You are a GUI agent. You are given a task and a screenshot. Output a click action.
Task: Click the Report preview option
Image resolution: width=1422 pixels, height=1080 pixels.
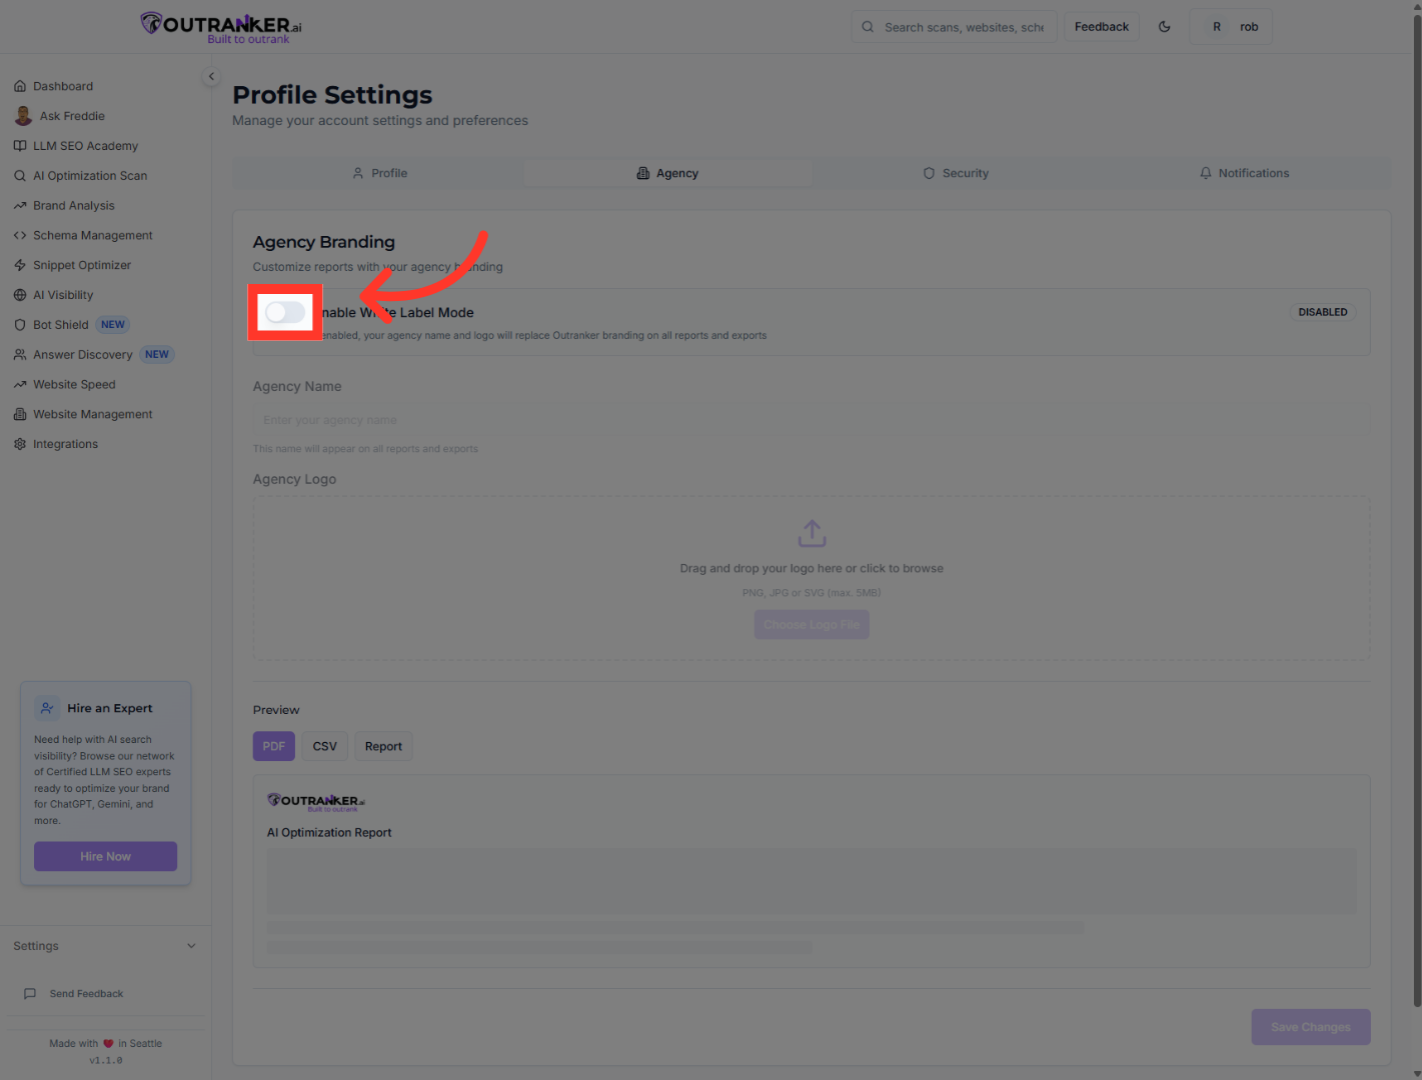(x=383, y=745)
